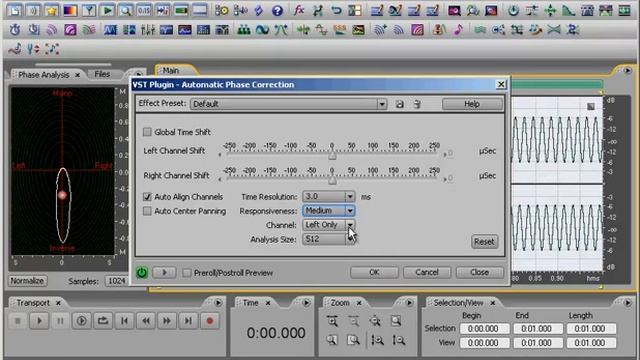
Task: Click the Transport panel play button
Action: tap(39, 321)
